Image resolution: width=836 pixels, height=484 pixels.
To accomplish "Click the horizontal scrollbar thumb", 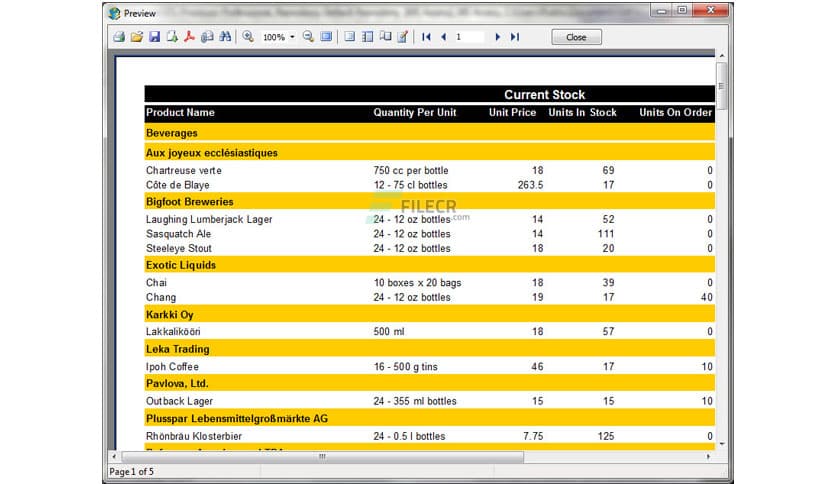I will click(x=323, y=456).
